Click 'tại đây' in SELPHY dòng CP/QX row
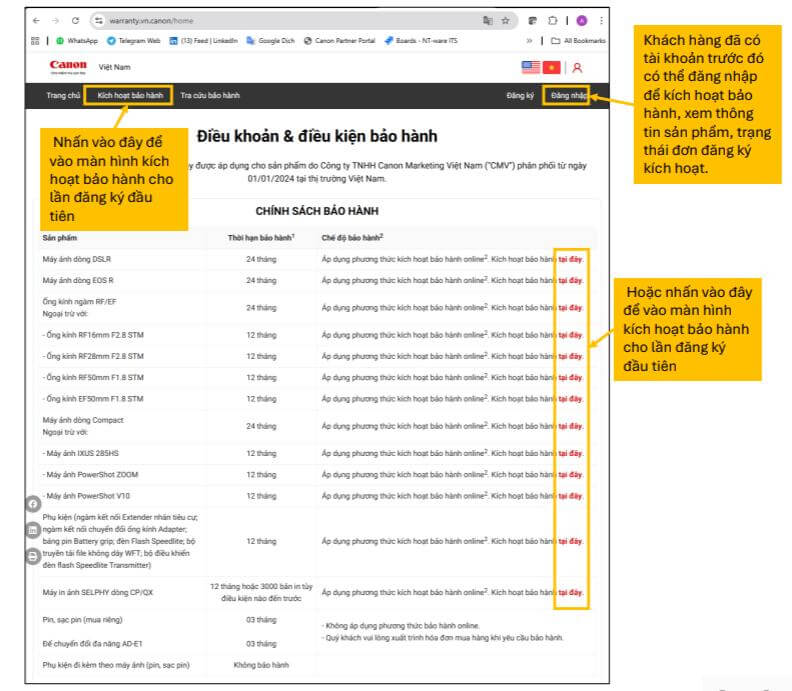Image resolution: width=792 pixels, height=691 pixels. pyautogui.click(x=570, y=592)
